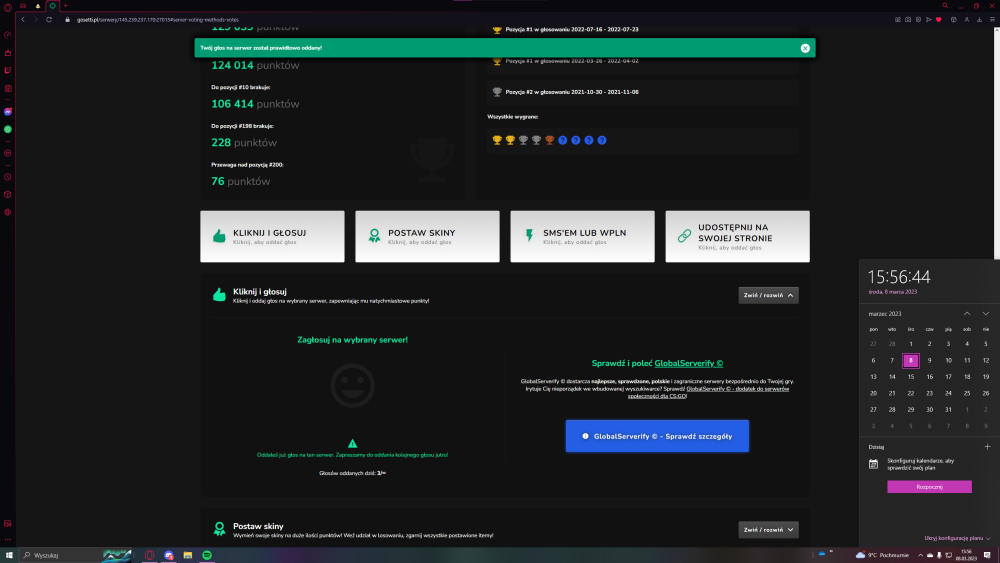Screen dimensions: 1000x563
Task: Click the address bar URL gosetti.pl
Action: pyautogui.click(x=158, y=20)
